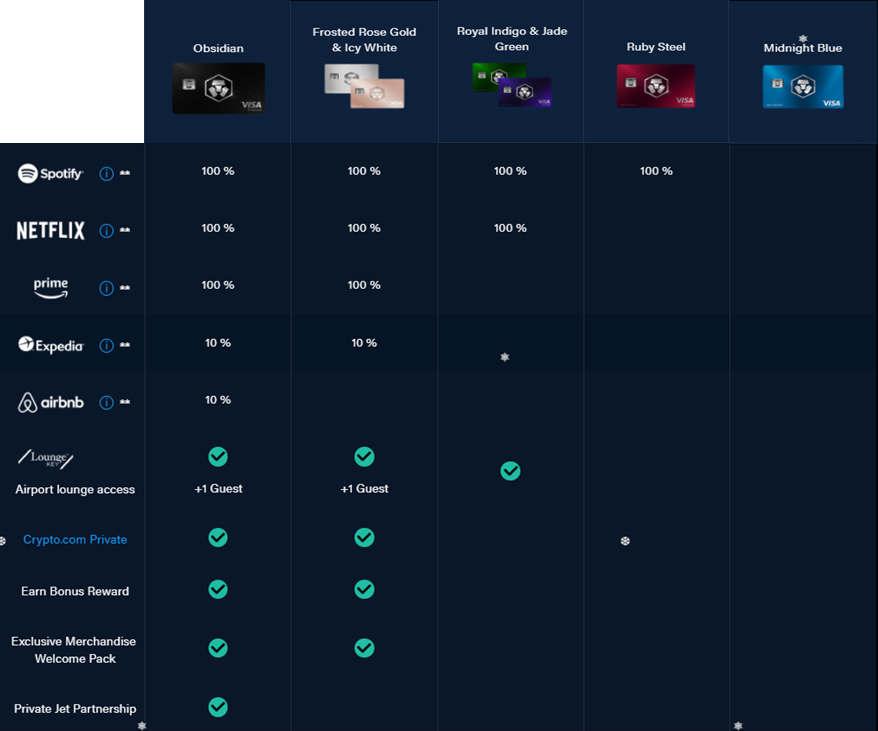Click the info icon next to Expedia
This screenshot has height=731, width=878.
tap(106, 346)
